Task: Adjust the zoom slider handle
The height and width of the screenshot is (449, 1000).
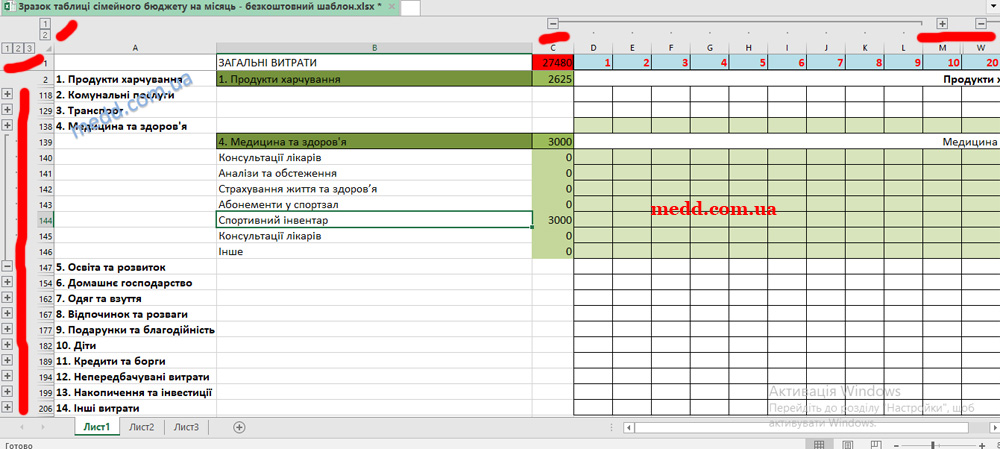Action: tap(934, 445)
